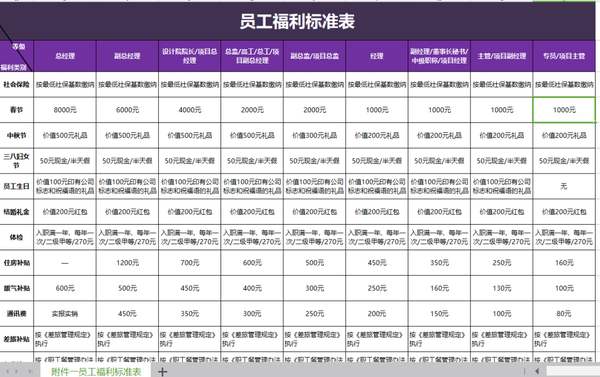
Task: Click 价值200元红包 cell under 总经理 column
Action: pyautogui.click(x=65, y=212)
